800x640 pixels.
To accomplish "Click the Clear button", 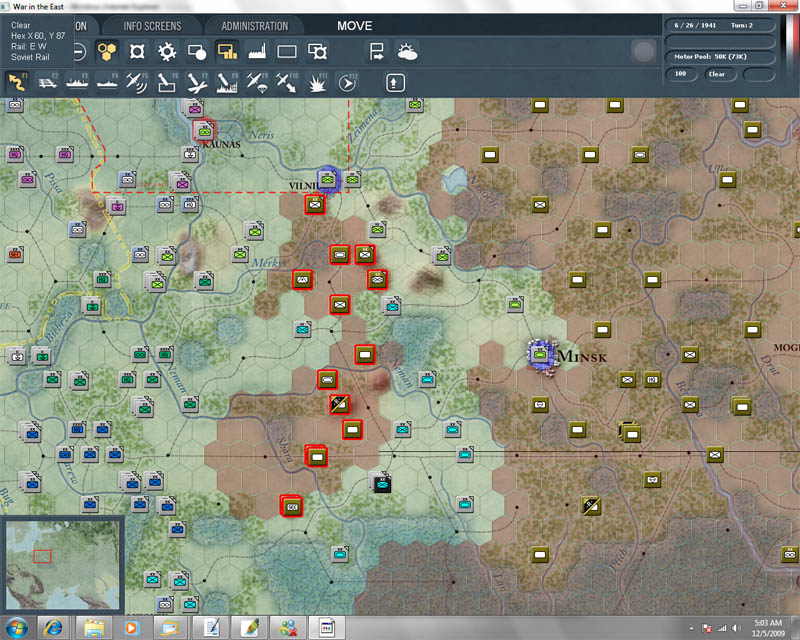I will [x=720, y=74].
